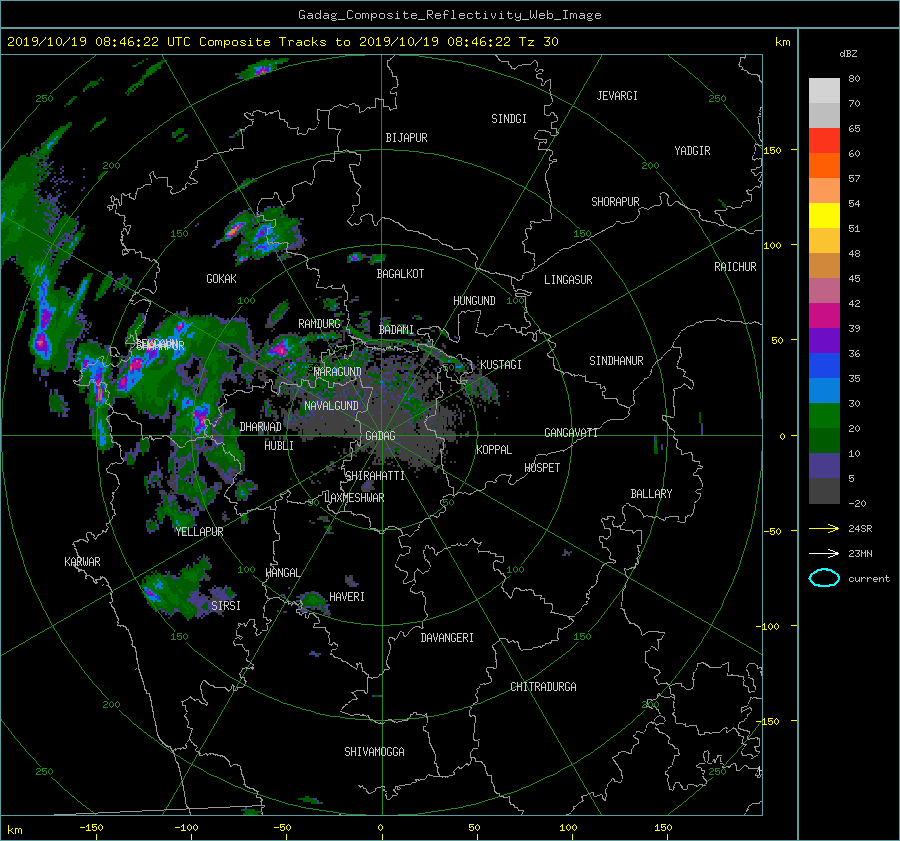
Task: Click the dBZ legend heading
Action: click(x=848, y=54)
